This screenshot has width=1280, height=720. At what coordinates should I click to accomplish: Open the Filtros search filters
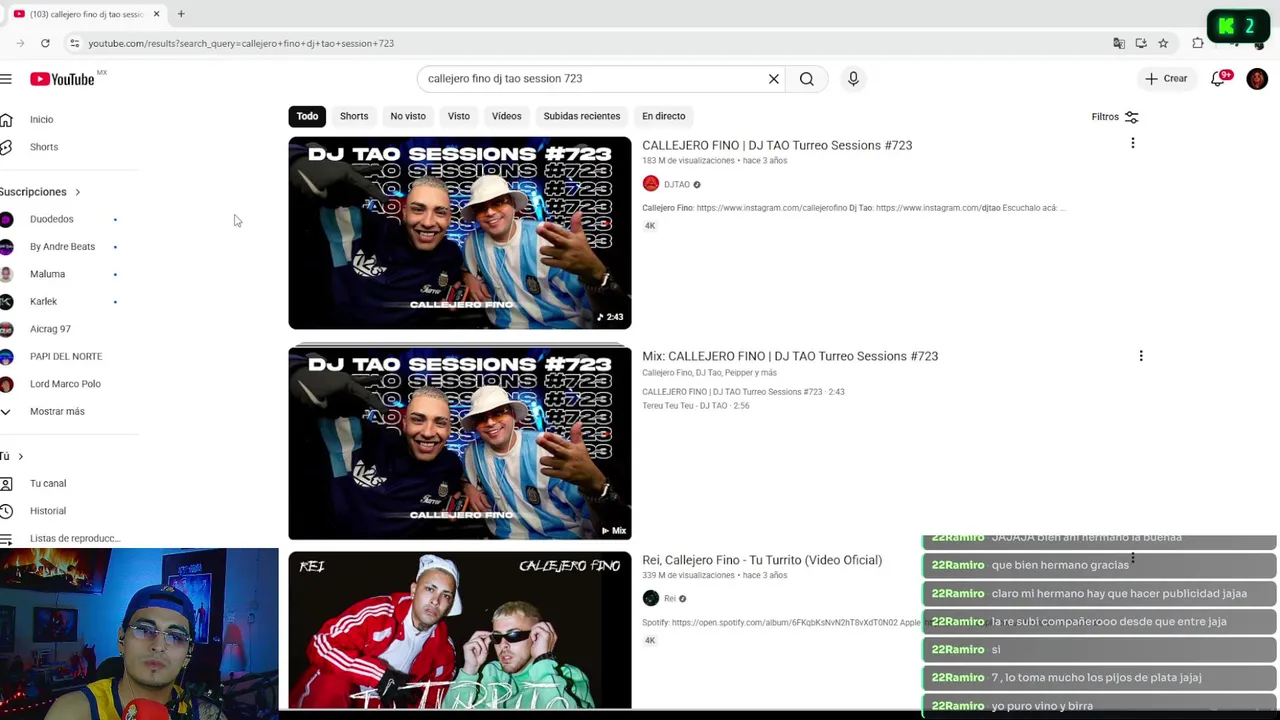click(1114, 117)
